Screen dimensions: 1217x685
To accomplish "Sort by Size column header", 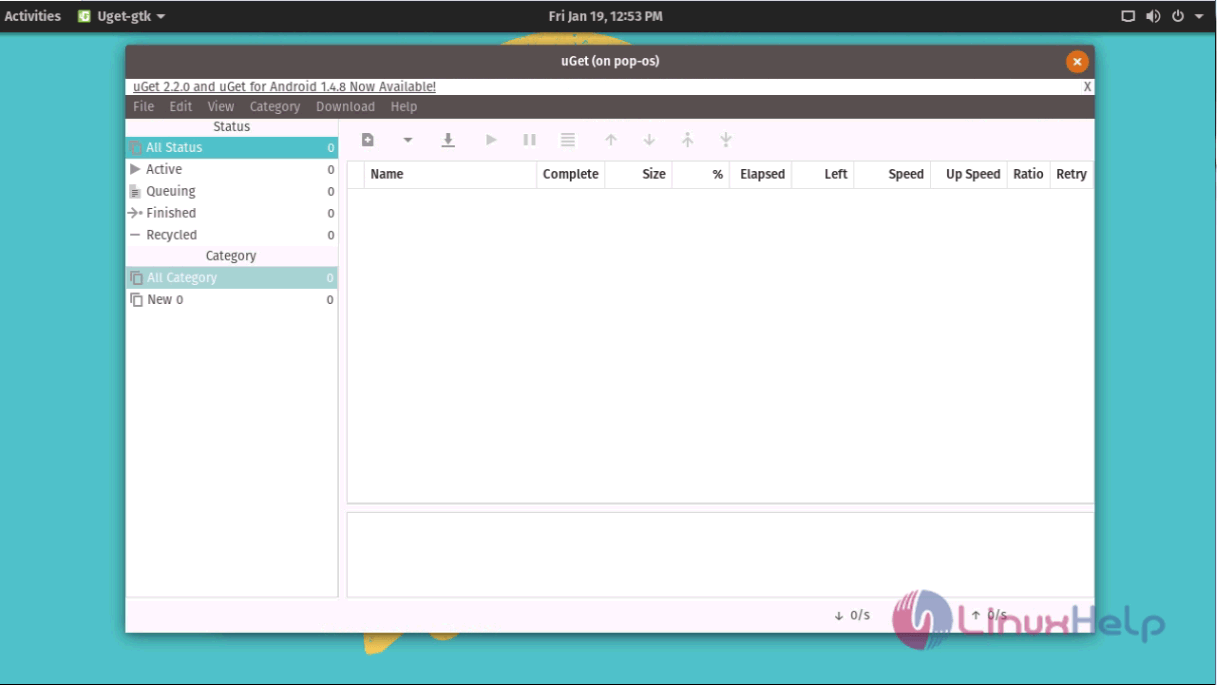I will click(x=639, y=174).
